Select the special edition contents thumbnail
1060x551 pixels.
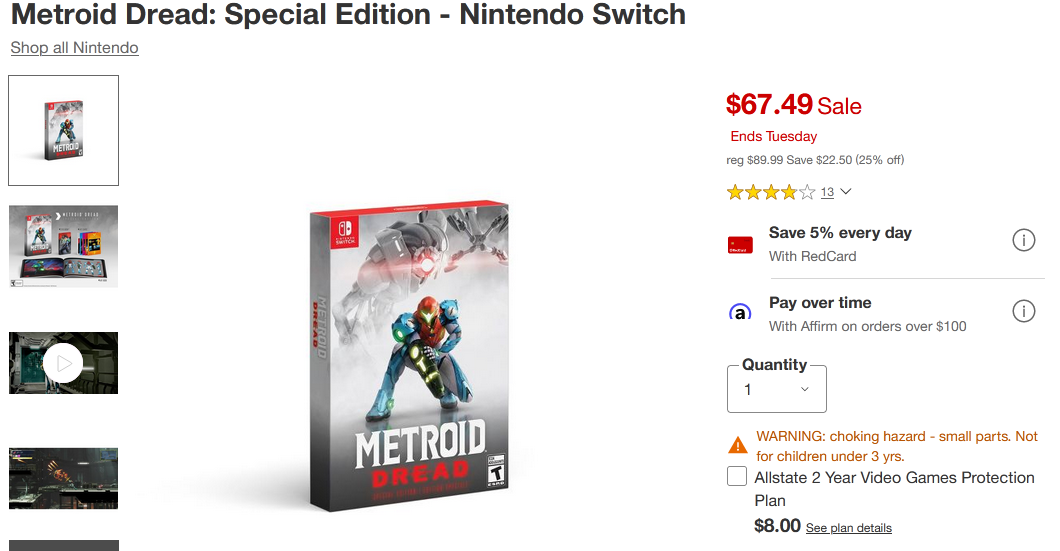coord(64,247)
